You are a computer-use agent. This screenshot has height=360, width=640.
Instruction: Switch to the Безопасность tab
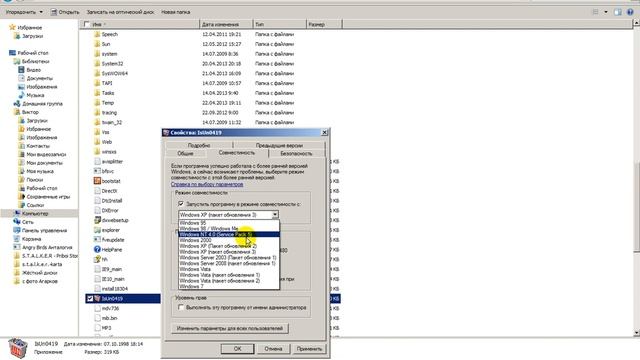pos(296,153)
